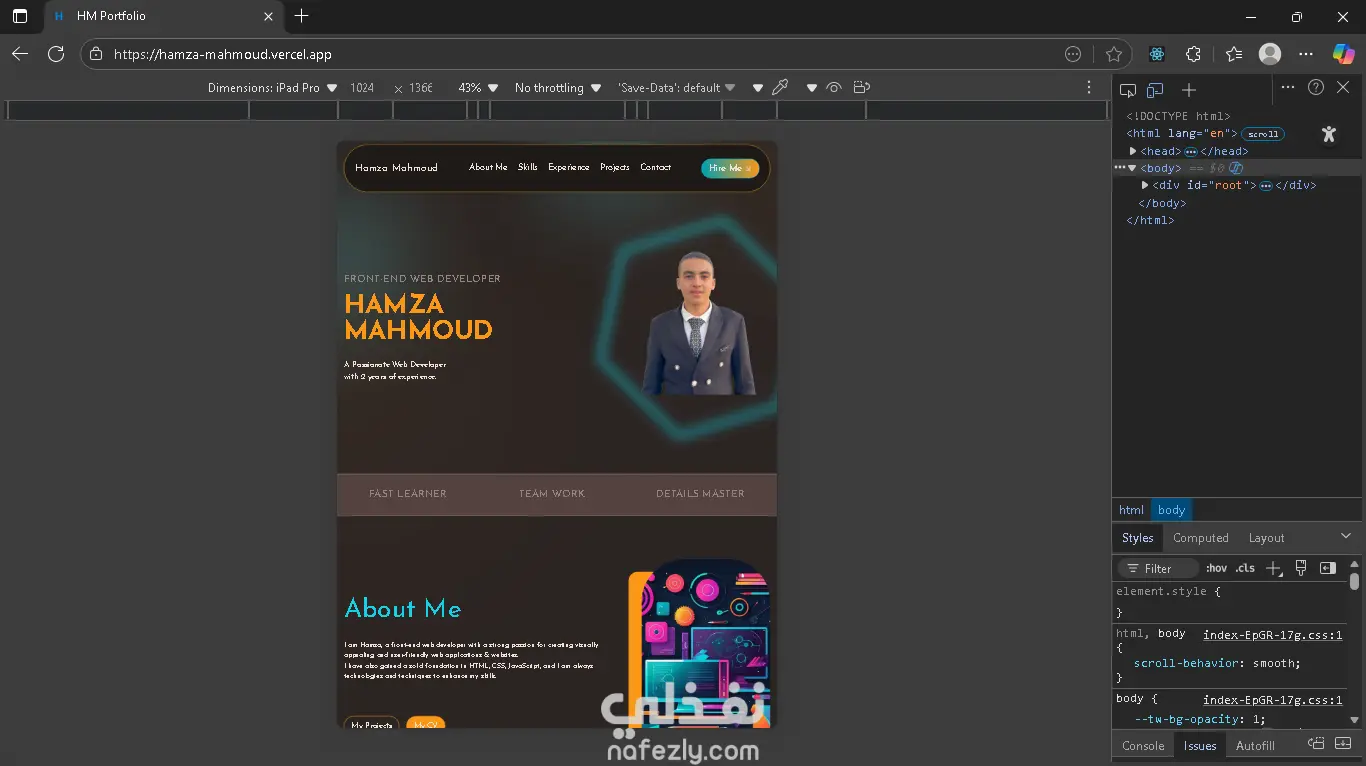
Task: Toggle the eye emulation preview icon
Action: pos(834,88)
